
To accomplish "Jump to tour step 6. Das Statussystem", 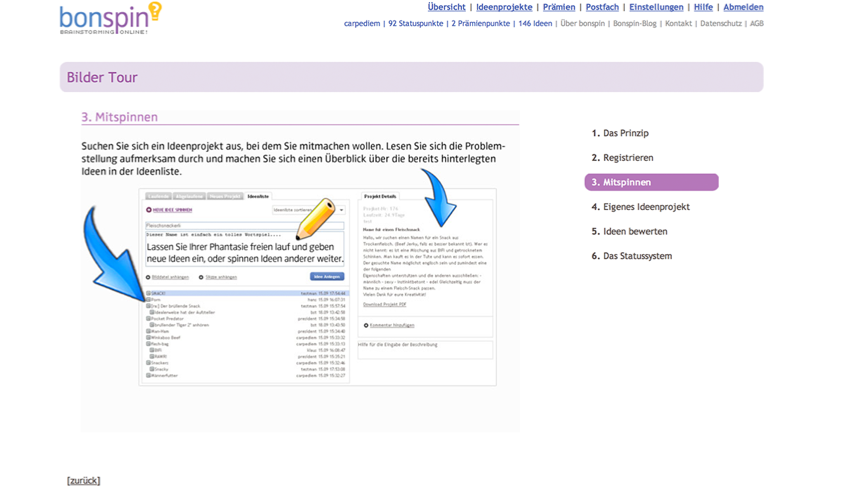I will pos(637,256).
